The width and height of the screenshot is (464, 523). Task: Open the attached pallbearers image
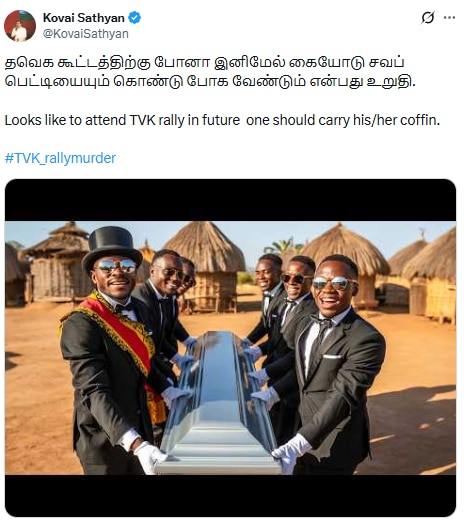pos(230,348)
